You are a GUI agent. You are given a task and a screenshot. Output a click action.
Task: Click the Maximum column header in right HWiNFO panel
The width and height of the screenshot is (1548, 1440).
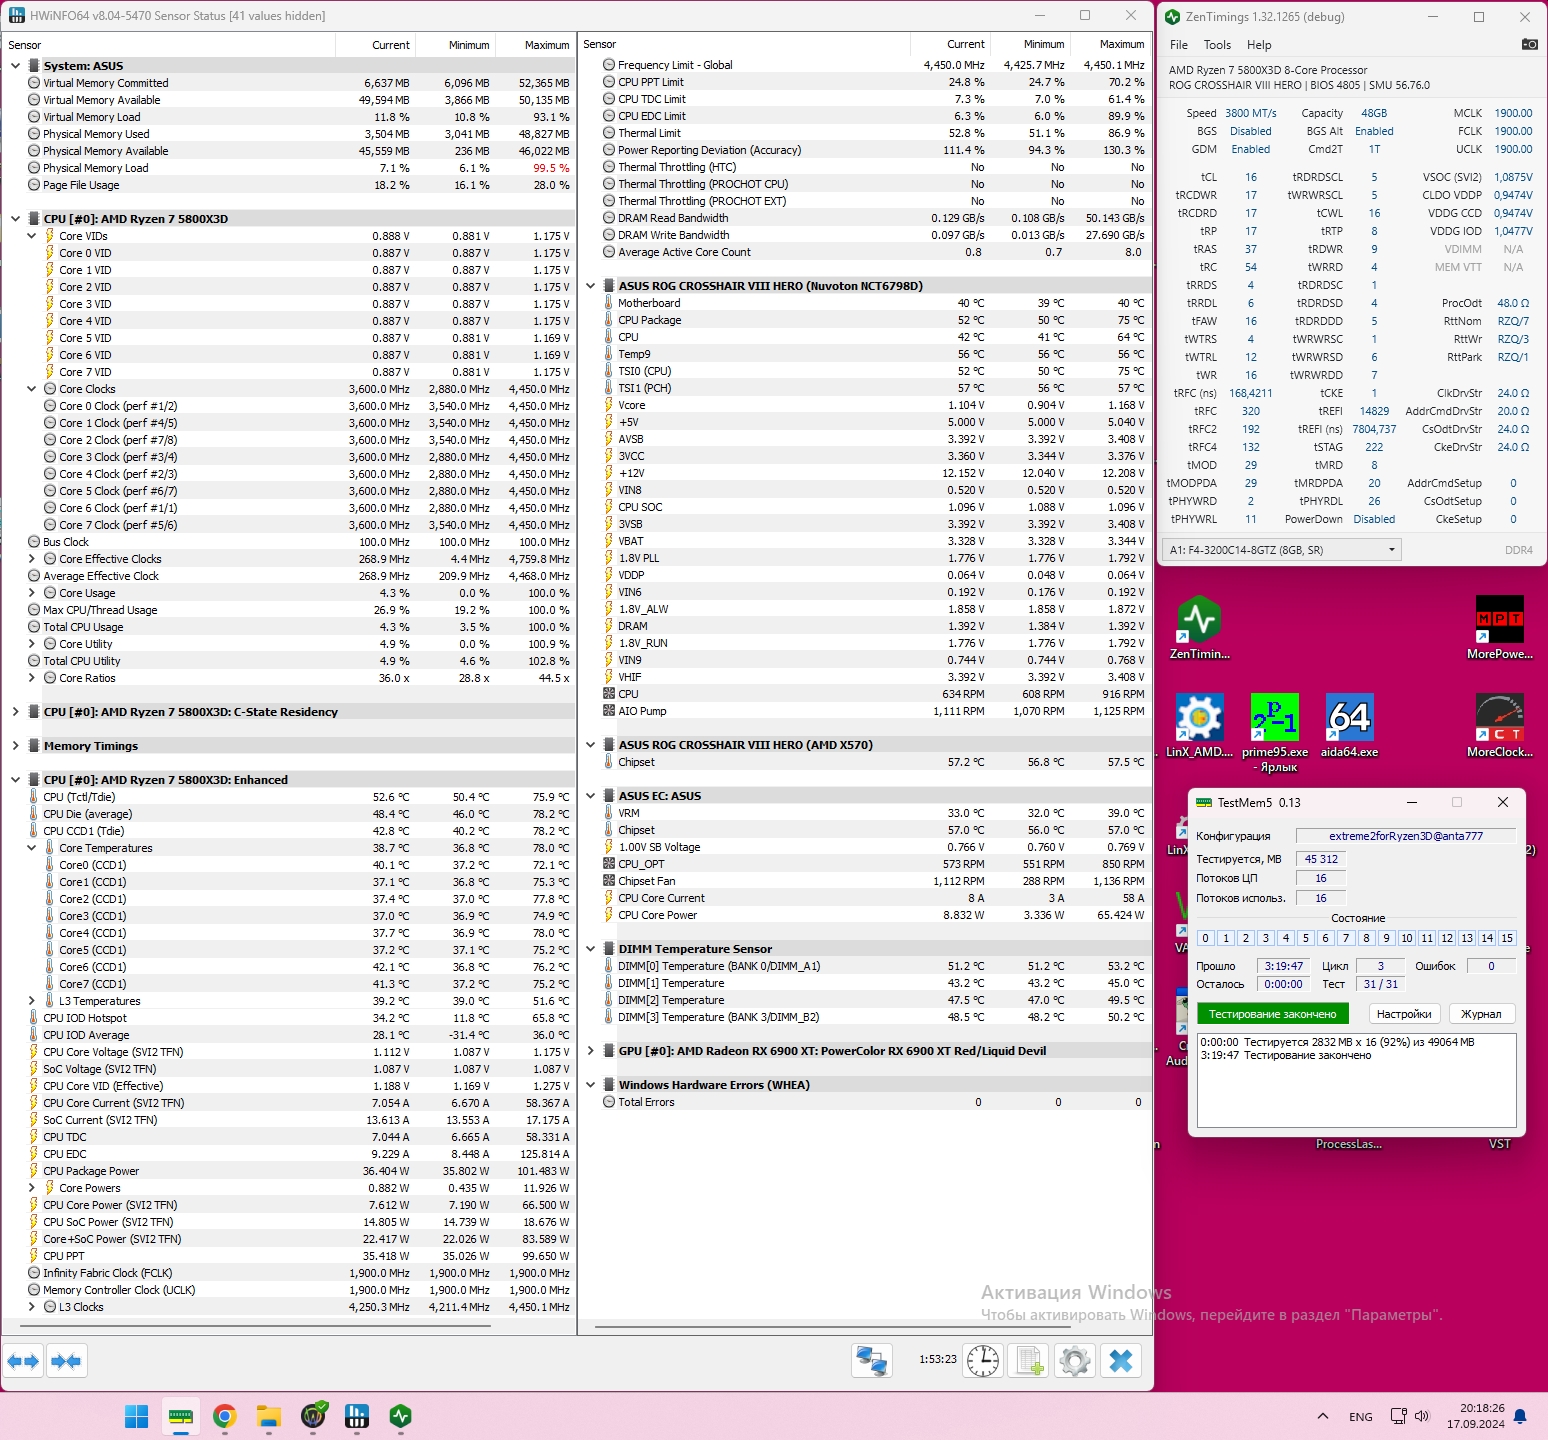tap(1111, 44)
